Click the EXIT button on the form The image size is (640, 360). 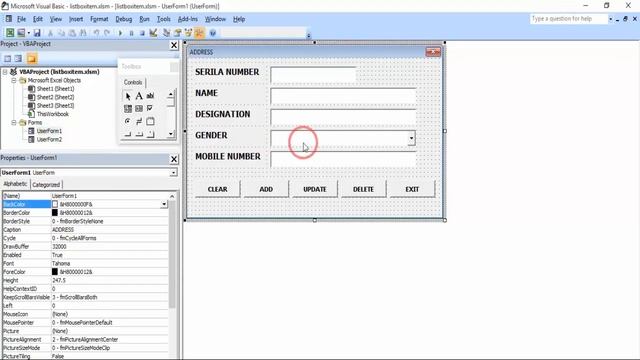pyautogui.click(x=412, y=189)
